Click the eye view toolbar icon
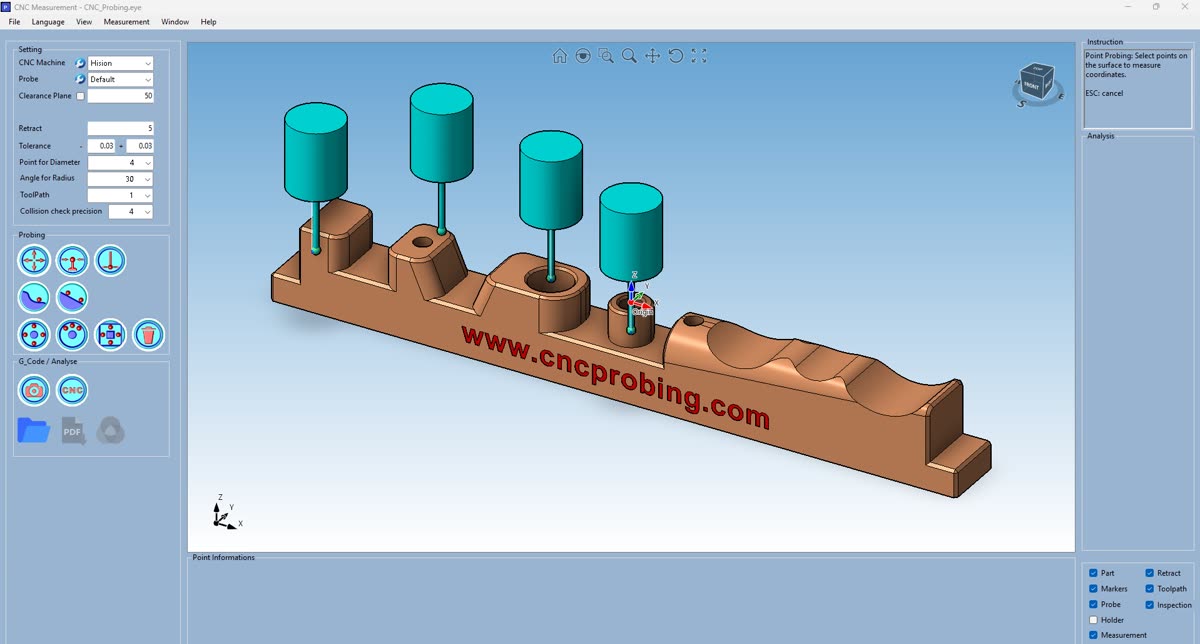This screenshot has width=1200, height=644. pyautogui.click(x=583, y=56)
